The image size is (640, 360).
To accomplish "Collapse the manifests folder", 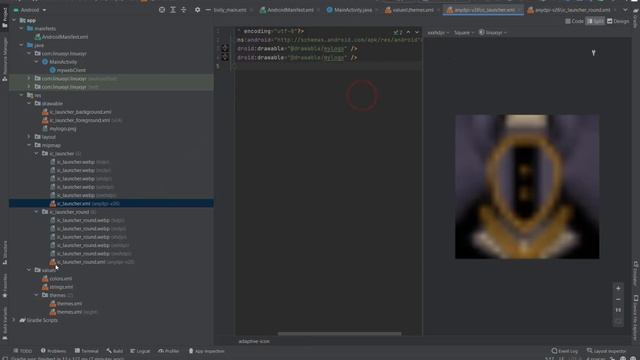I will click(x=22, y=29).
